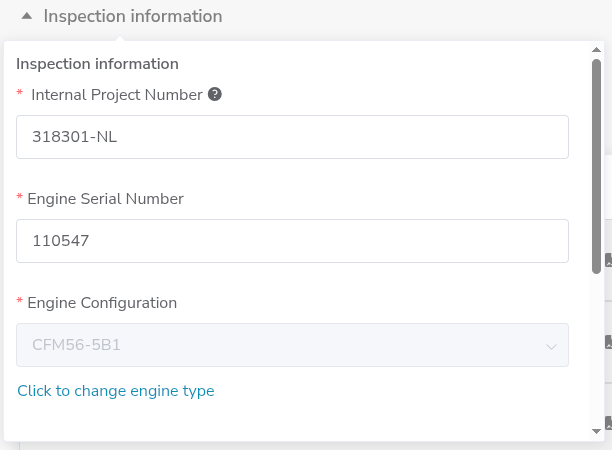Click the Inspection information header text
The height and width of the screenshot is (450, 612).
[133, 16]
